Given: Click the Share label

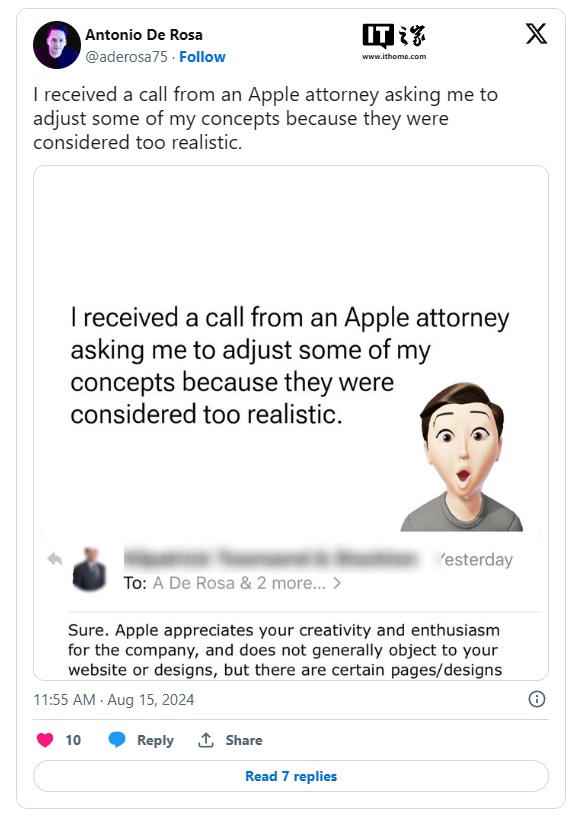Looking at the screenshot, I should point(244,740).
